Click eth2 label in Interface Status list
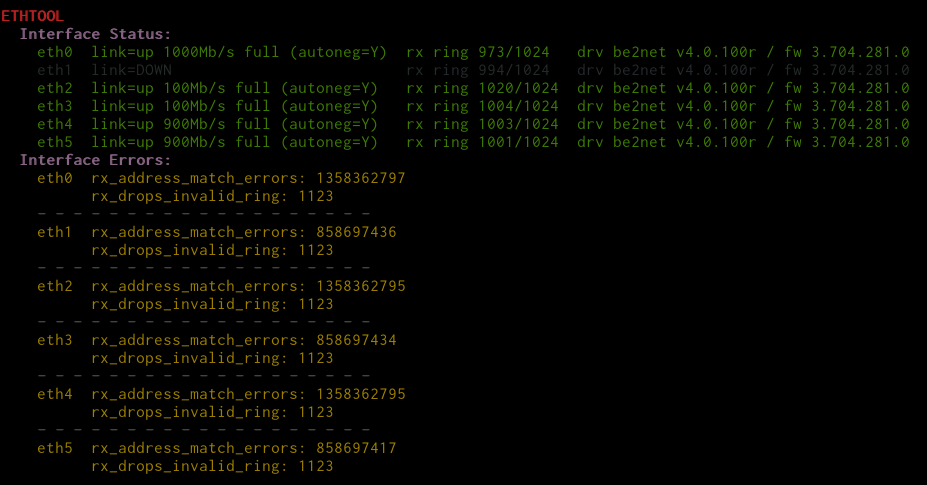Screen dimensions: 927x485 coord(55,88)
